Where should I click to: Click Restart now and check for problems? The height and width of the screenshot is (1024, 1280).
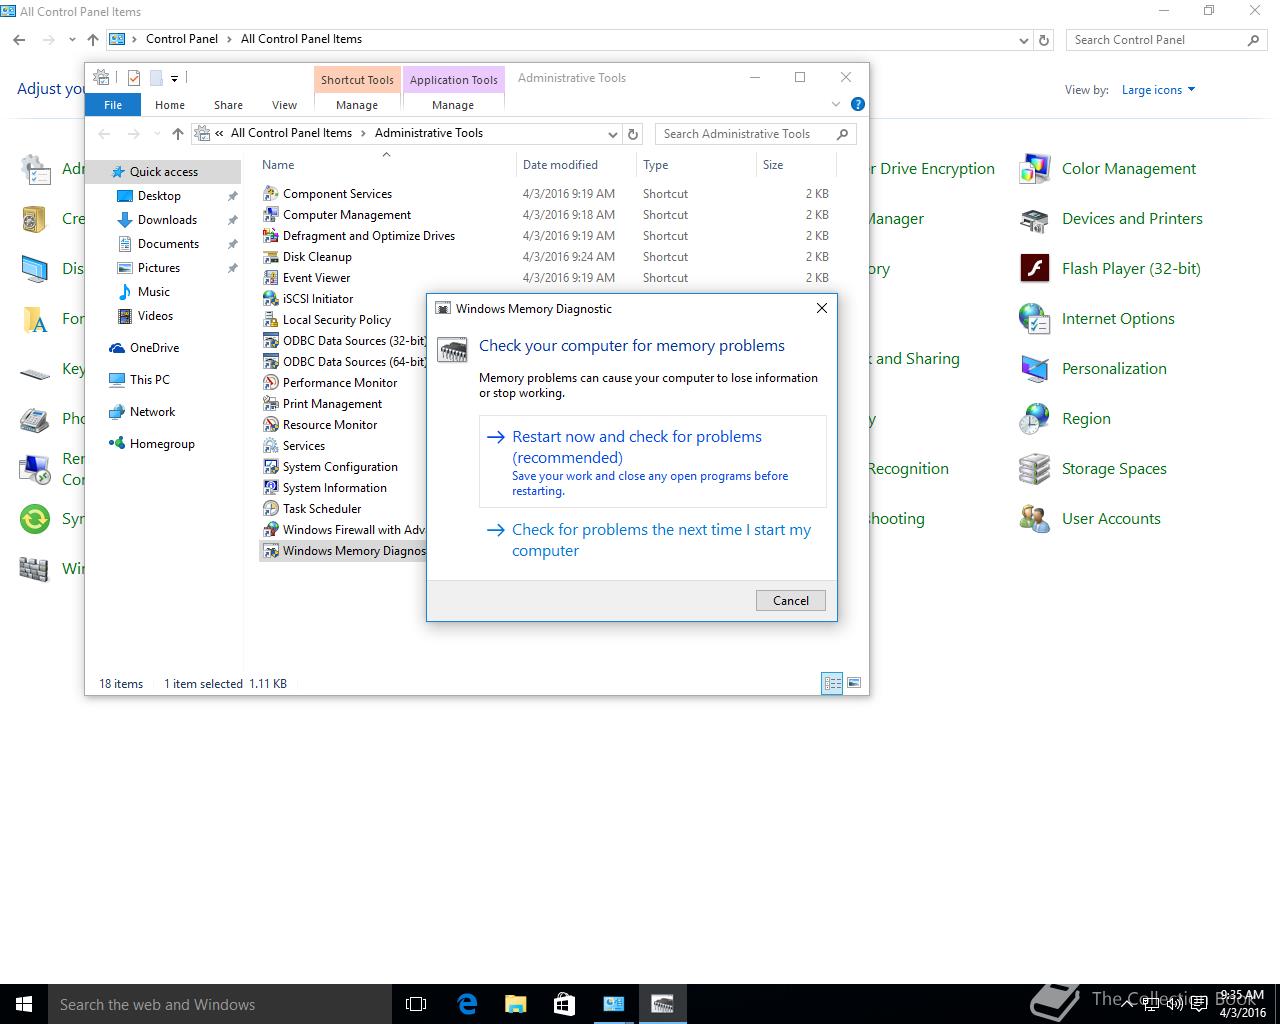(653, 462)
